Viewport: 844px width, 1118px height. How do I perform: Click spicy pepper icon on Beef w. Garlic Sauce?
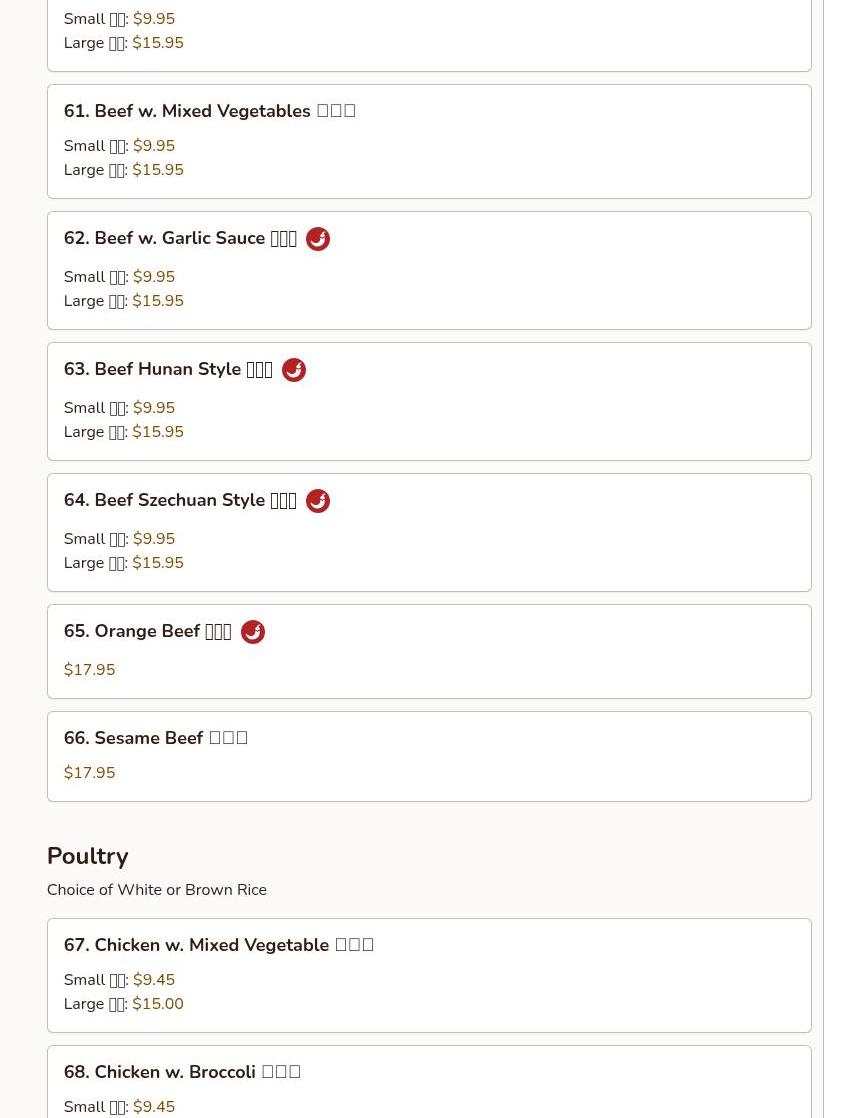[318, 239]
